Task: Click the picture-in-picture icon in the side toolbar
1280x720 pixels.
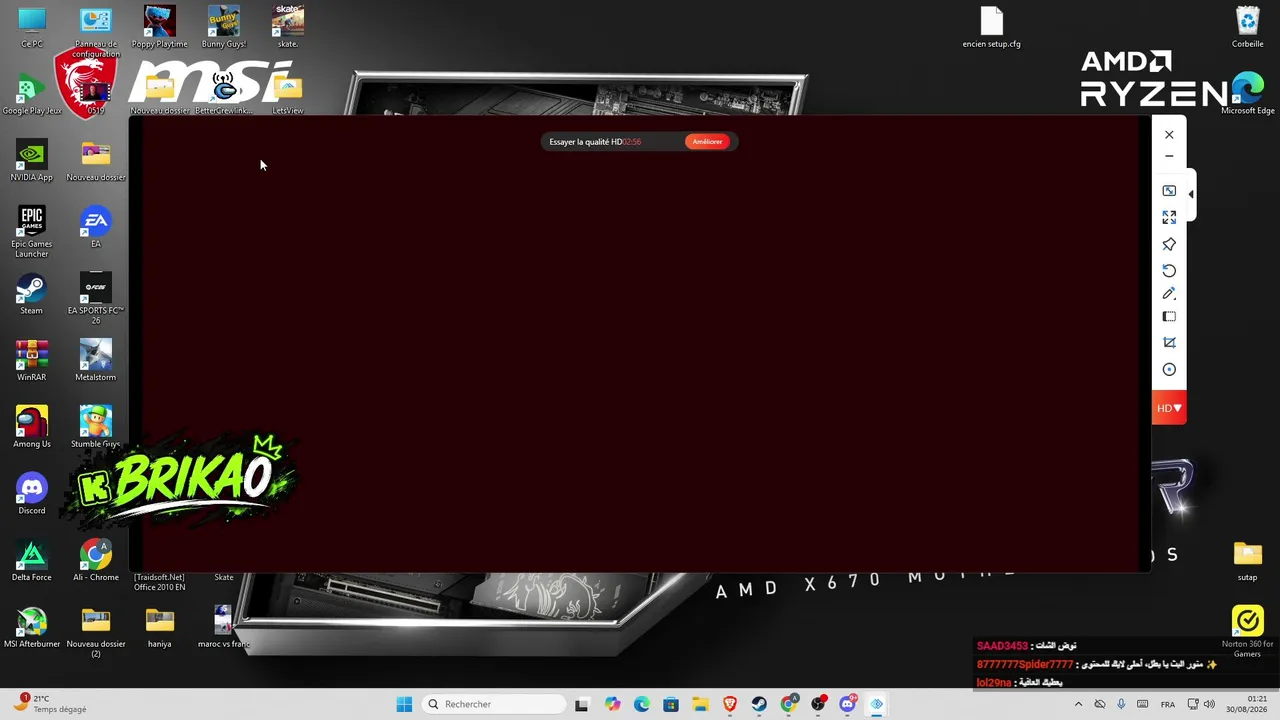Action: (x=1169, y=190)
